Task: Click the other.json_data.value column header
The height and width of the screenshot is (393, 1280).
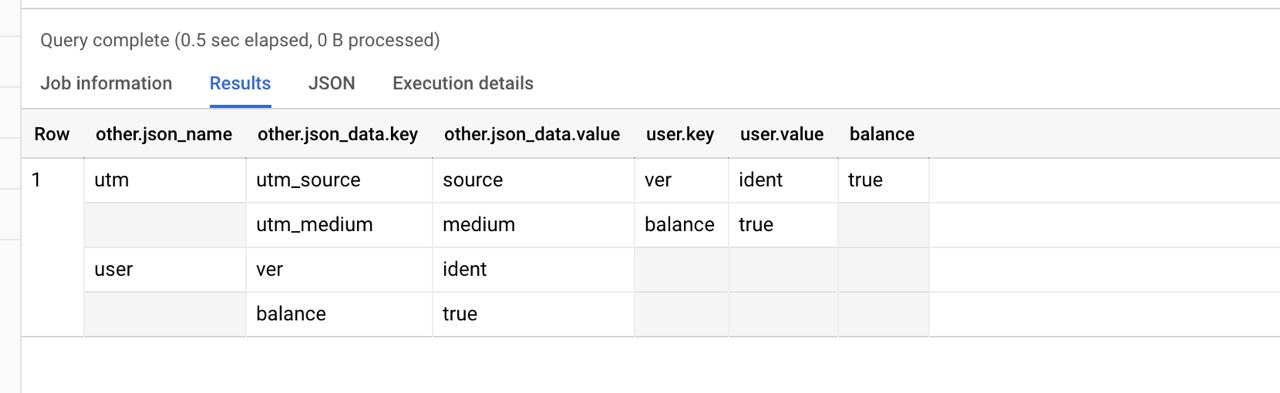Action: (x=532, y=134)
